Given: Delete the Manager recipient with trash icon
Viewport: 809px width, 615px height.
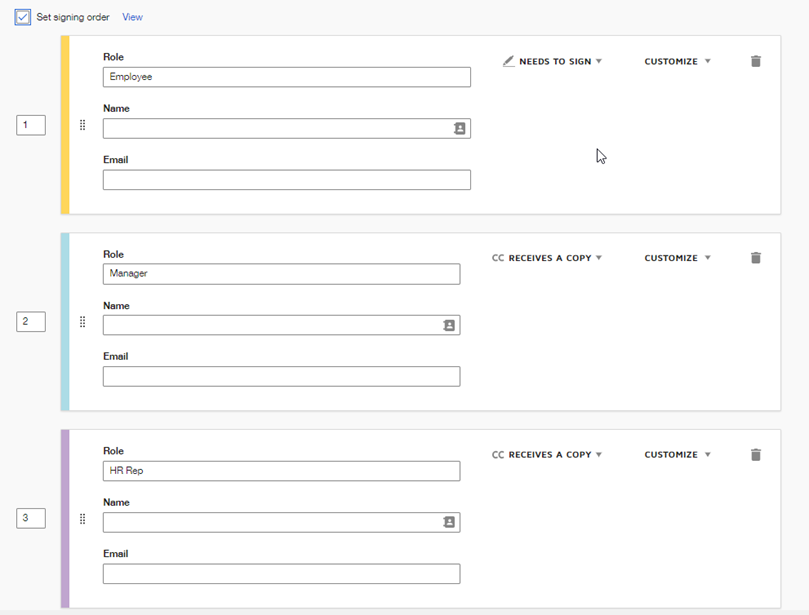Looking at the screenshot, I should (756, 258).
